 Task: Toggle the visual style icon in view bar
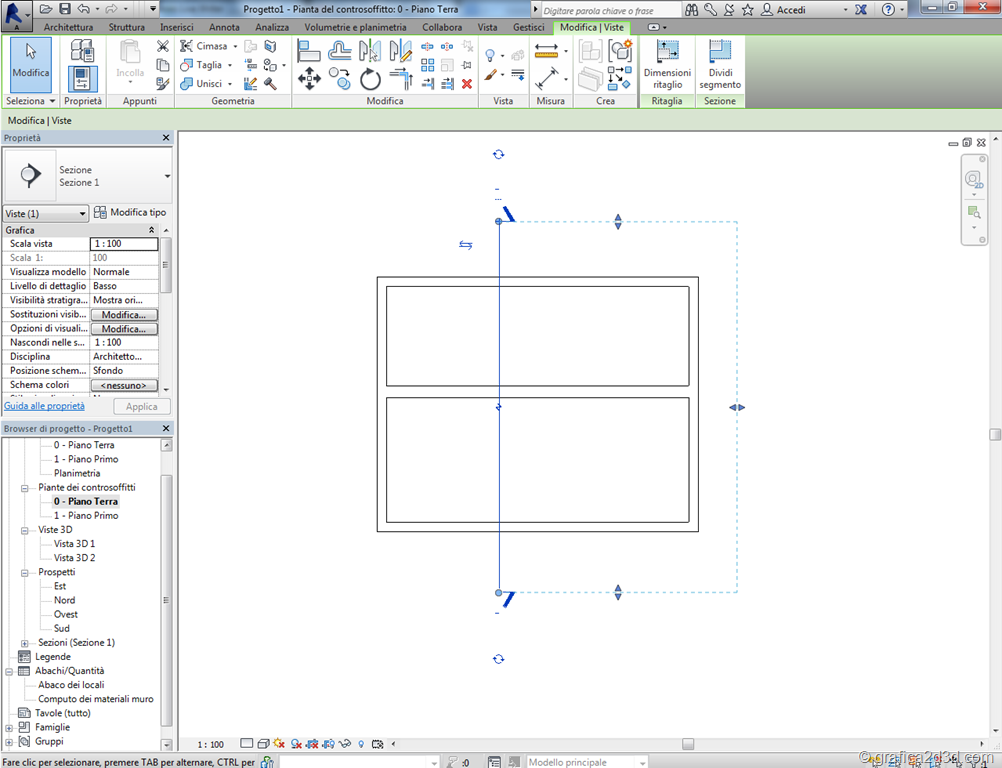262,744
